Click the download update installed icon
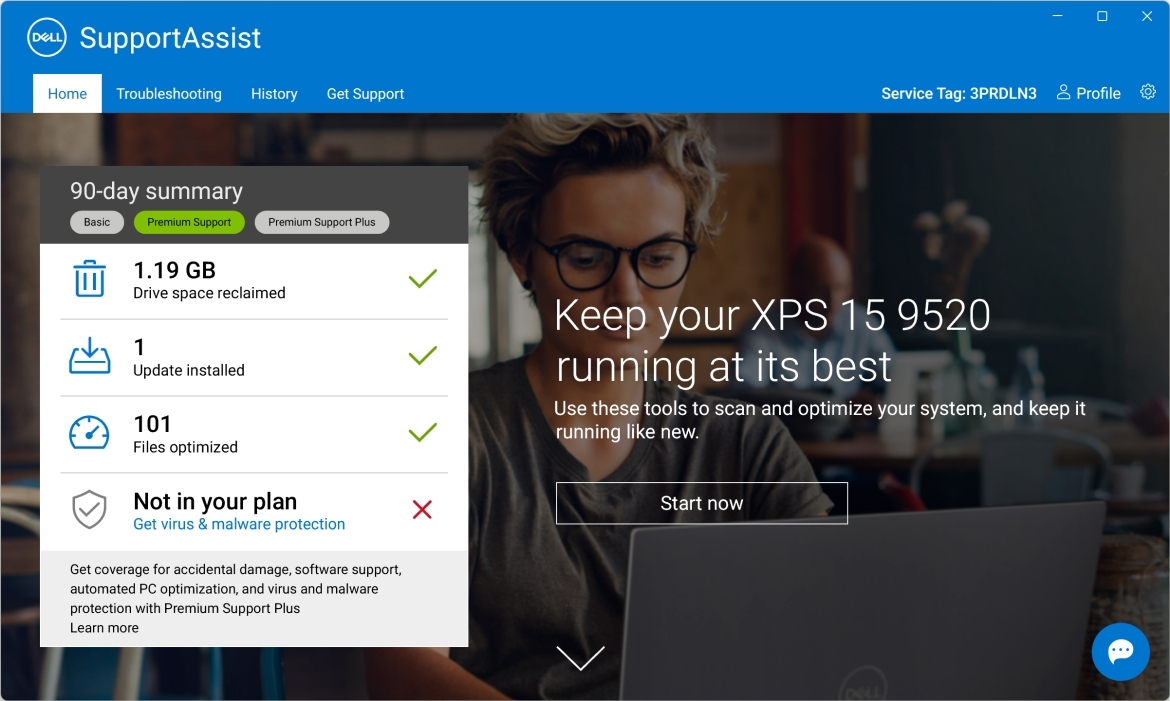Screen dimensions: 1170x701 point(90,355)
